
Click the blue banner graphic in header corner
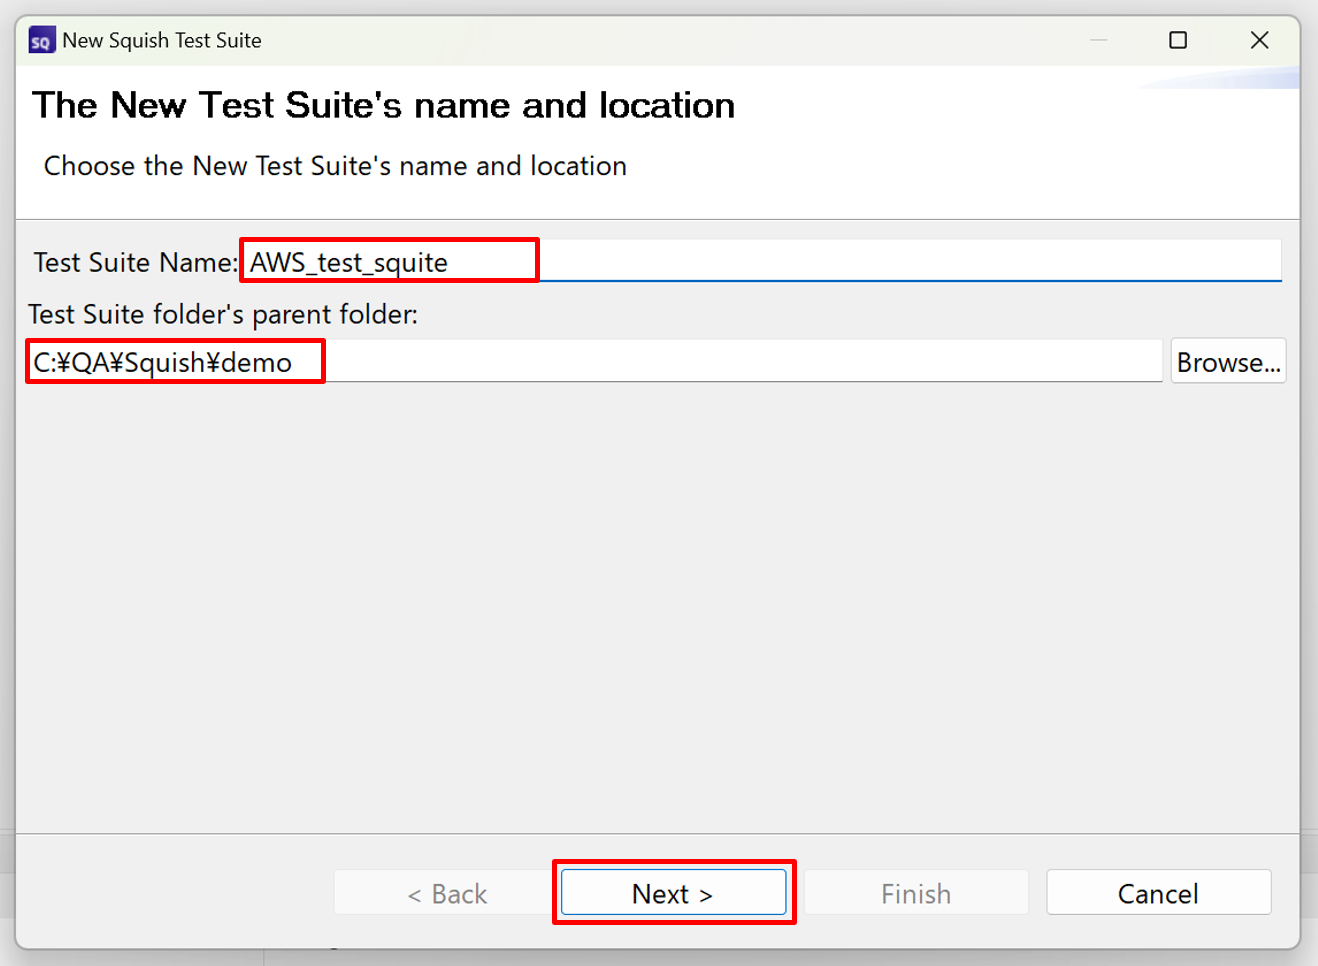pos(1230,78)
